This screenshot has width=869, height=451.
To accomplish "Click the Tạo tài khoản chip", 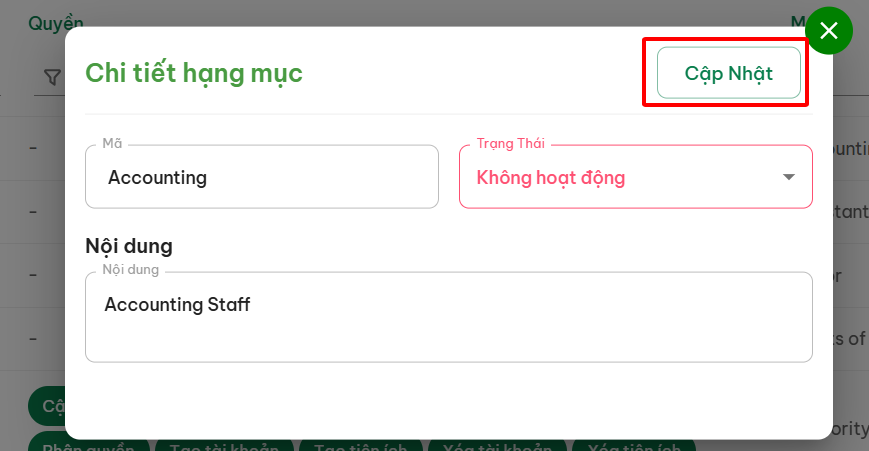I will [224, 445].
